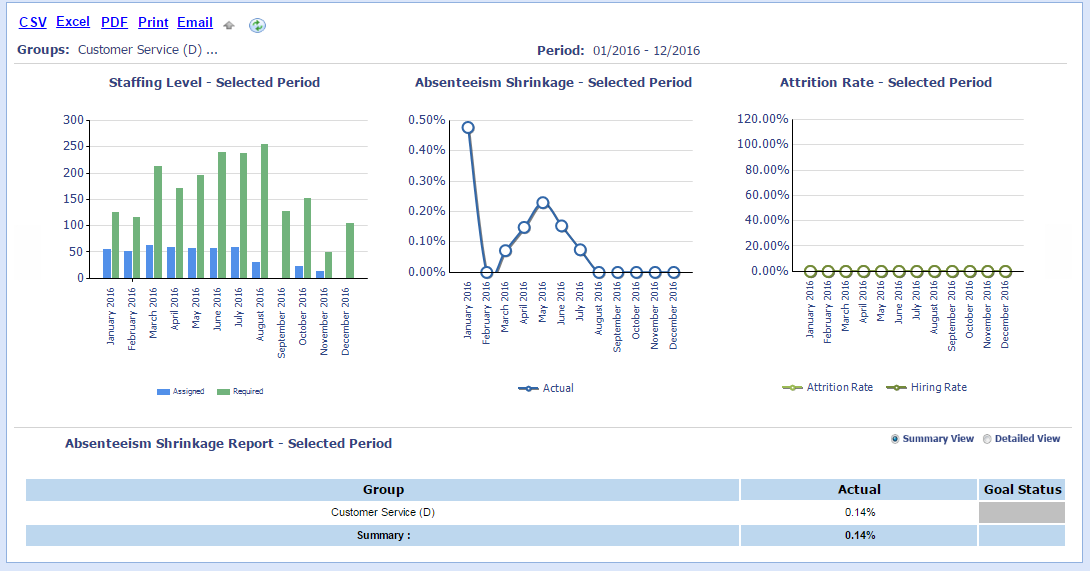1090x571 pixels.
Task: Print the report
Action: (153, 22)
